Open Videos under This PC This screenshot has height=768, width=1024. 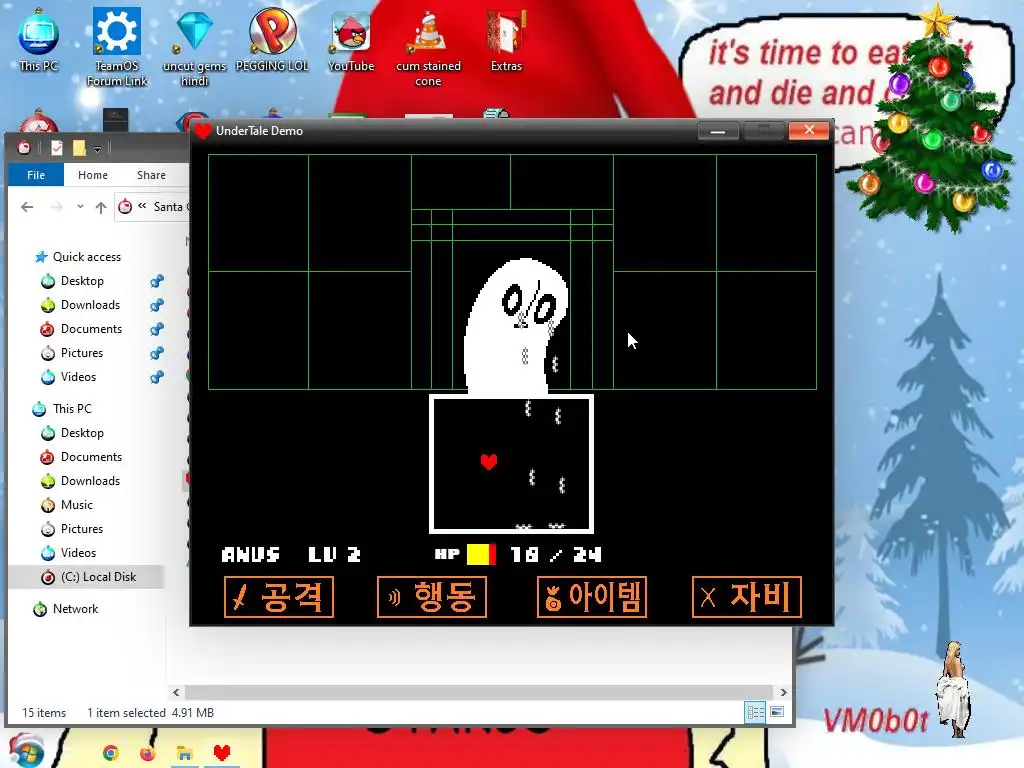pos(78,552)
